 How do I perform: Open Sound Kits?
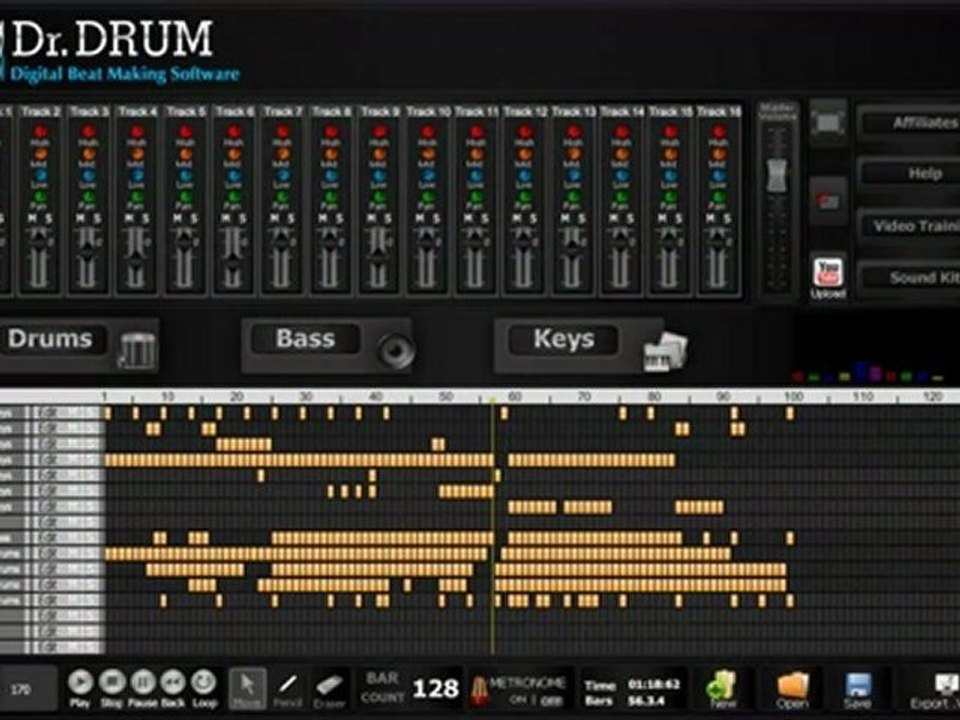pyautogui.click(x=911, y=278)
